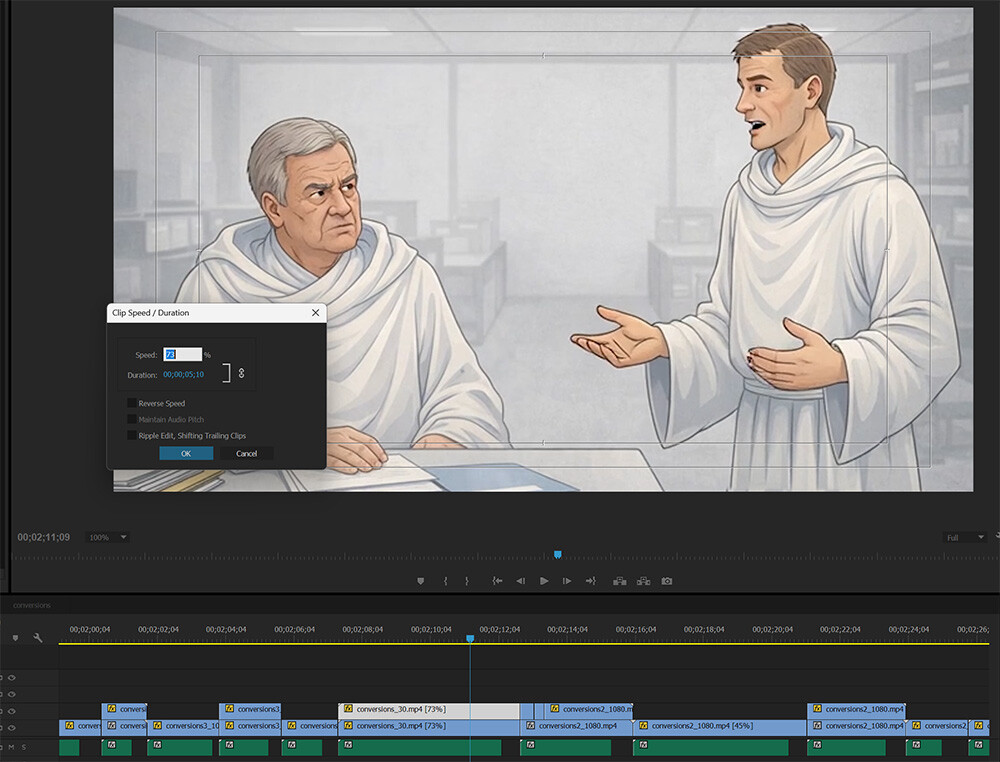Image resolution: width=1000 pixels, height=762 pixels.
Task: Click the Speed percentage input field
Action: click(x=182, y=355)
